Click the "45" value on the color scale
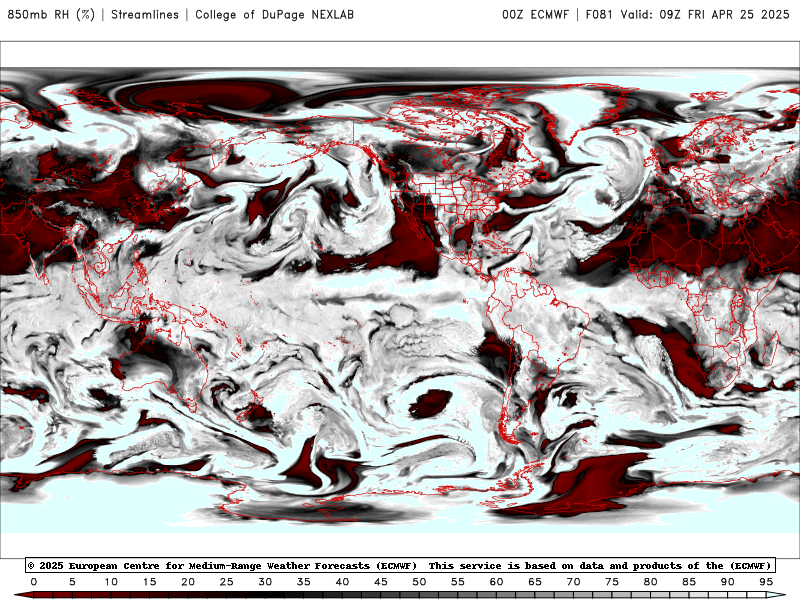 pos(381,582)
